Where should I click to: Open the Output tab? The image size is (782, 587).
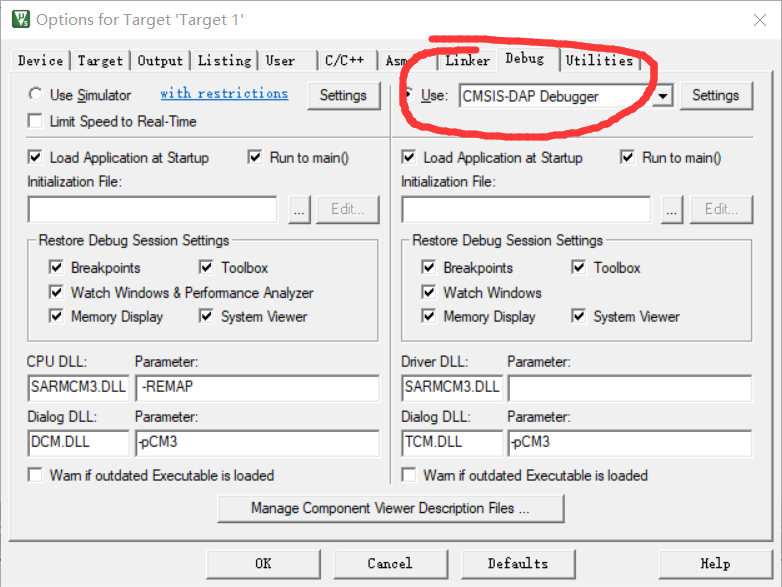[x=160, y=60]
